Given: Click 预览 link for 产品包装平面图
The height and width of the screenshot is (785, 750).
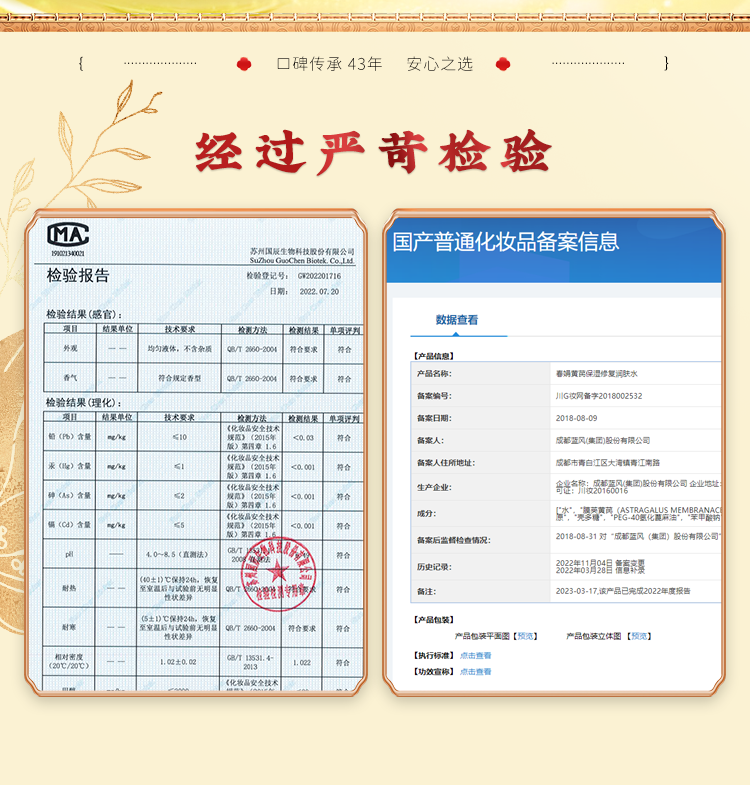Looking at the screenshot, I should coord(525,636).
